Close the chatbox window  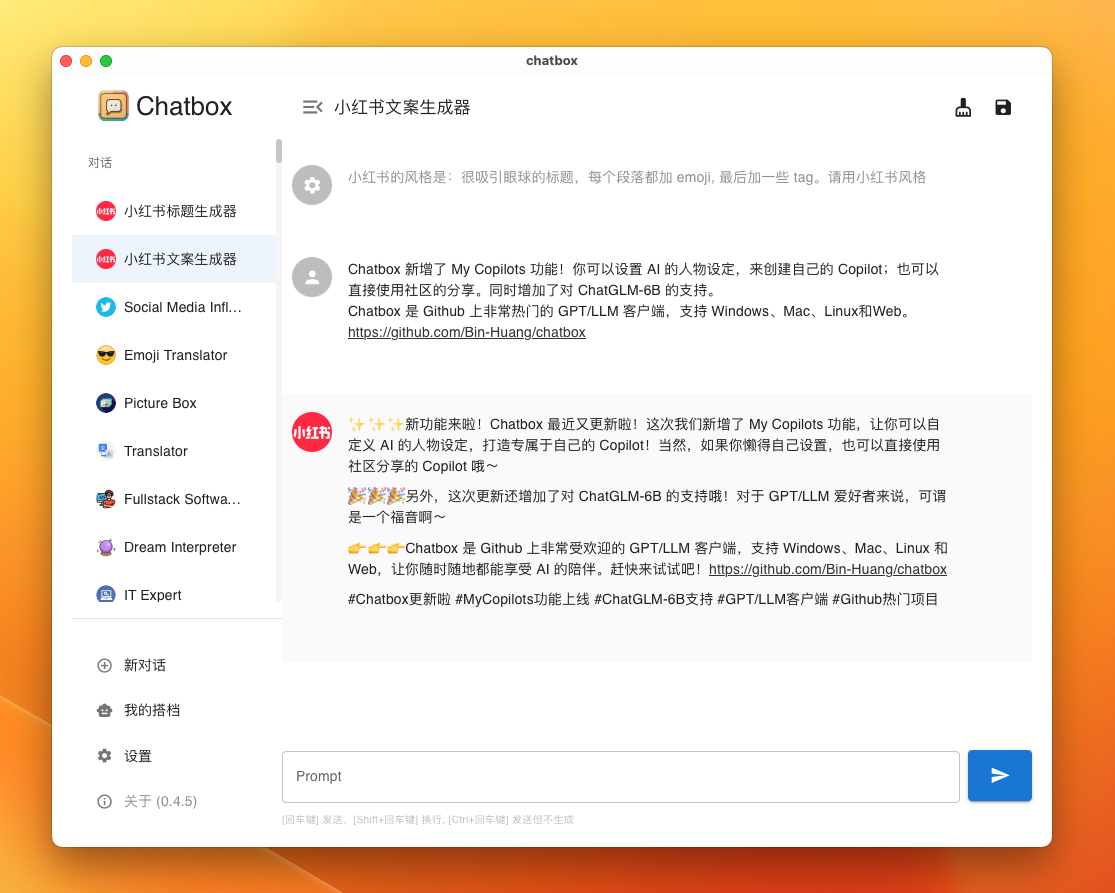66,61
